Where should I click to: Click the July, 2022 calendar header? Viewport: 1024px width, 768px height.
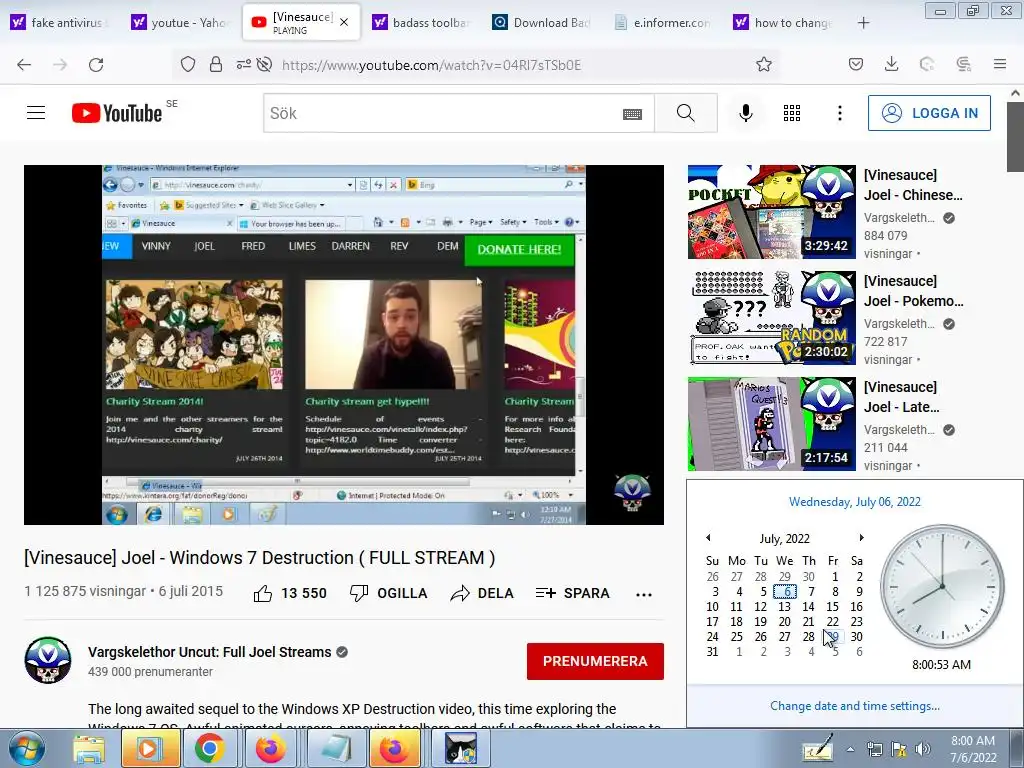click(784, 539)
